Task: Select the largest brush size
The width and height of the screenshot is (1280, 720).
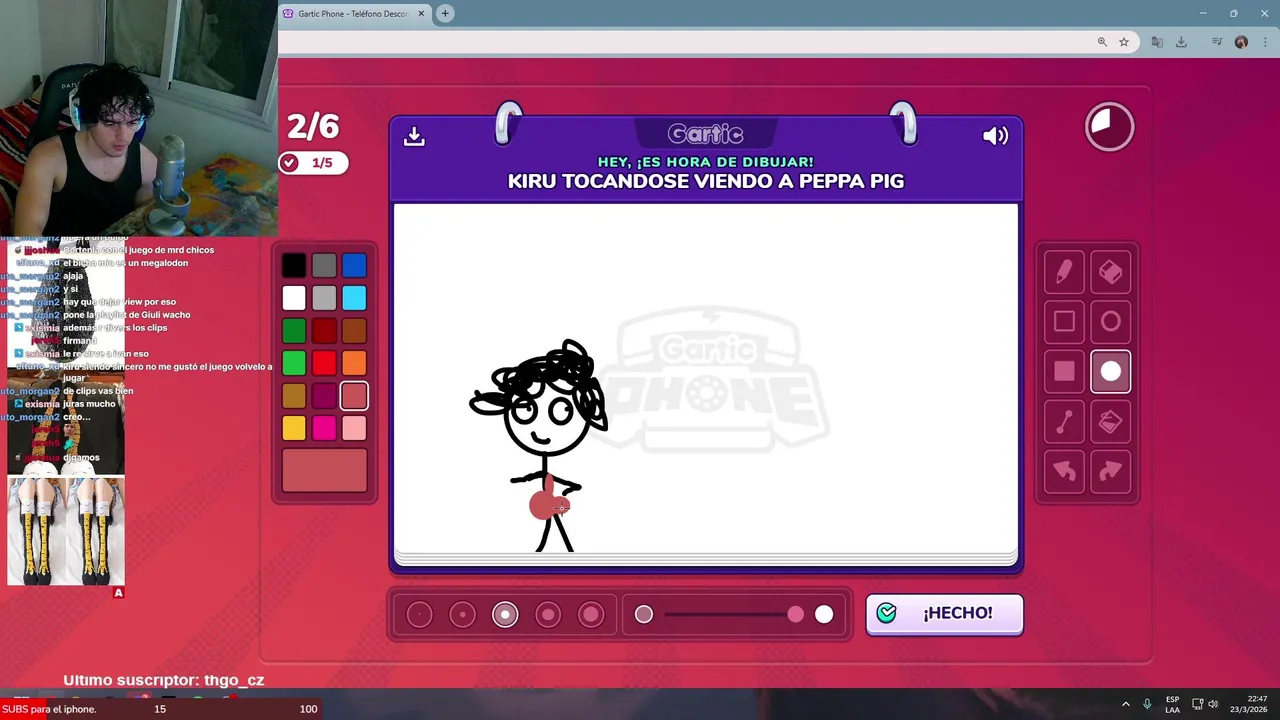Action: pyautogui.click(x=591, y=614)
